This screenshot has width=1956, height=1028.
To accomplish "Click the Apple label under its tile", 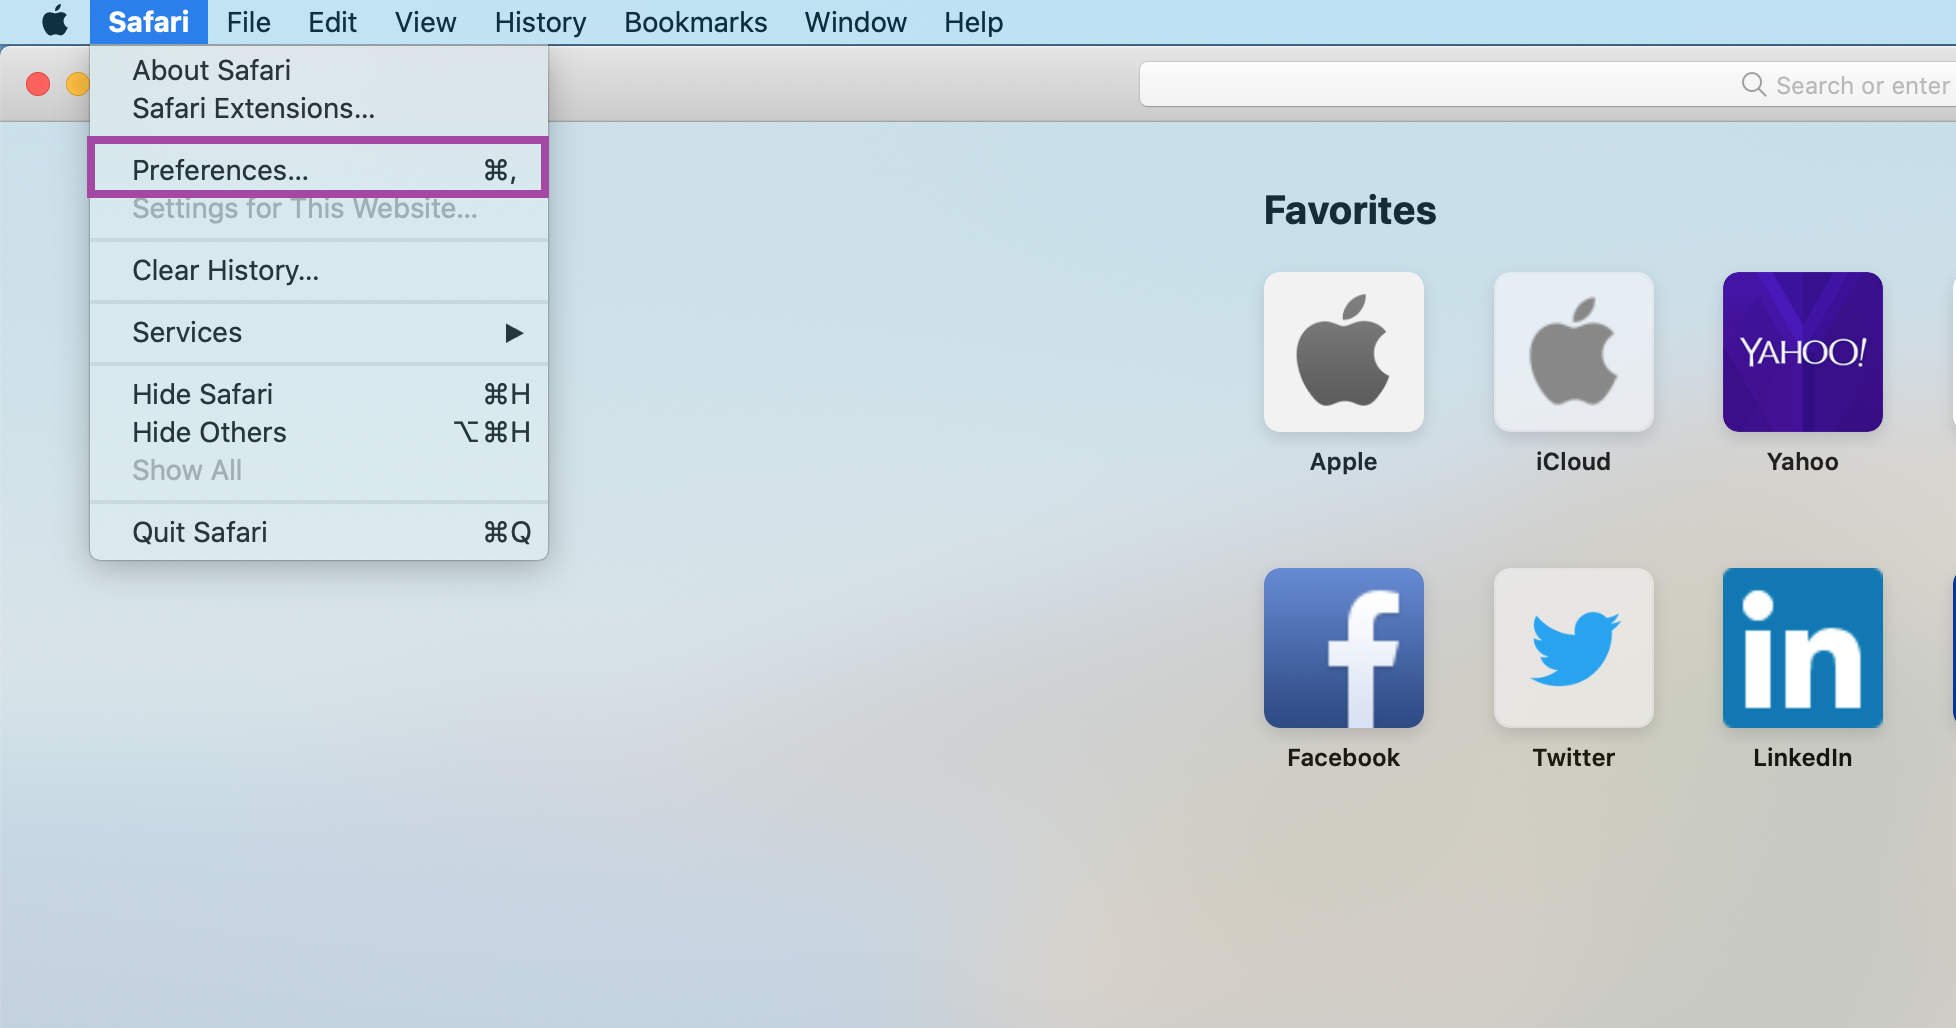I will pyautogui.click(x=1343, y=461).
